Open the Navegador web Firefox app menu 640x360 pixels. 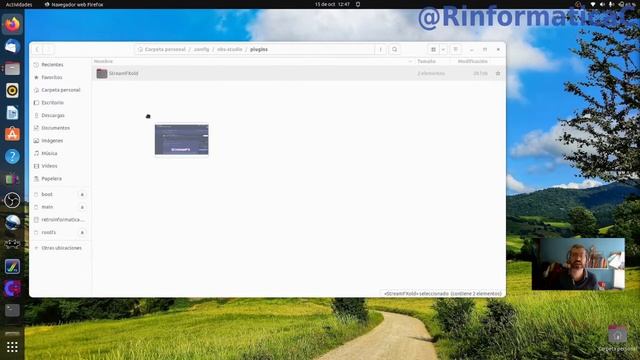point(74,4)
